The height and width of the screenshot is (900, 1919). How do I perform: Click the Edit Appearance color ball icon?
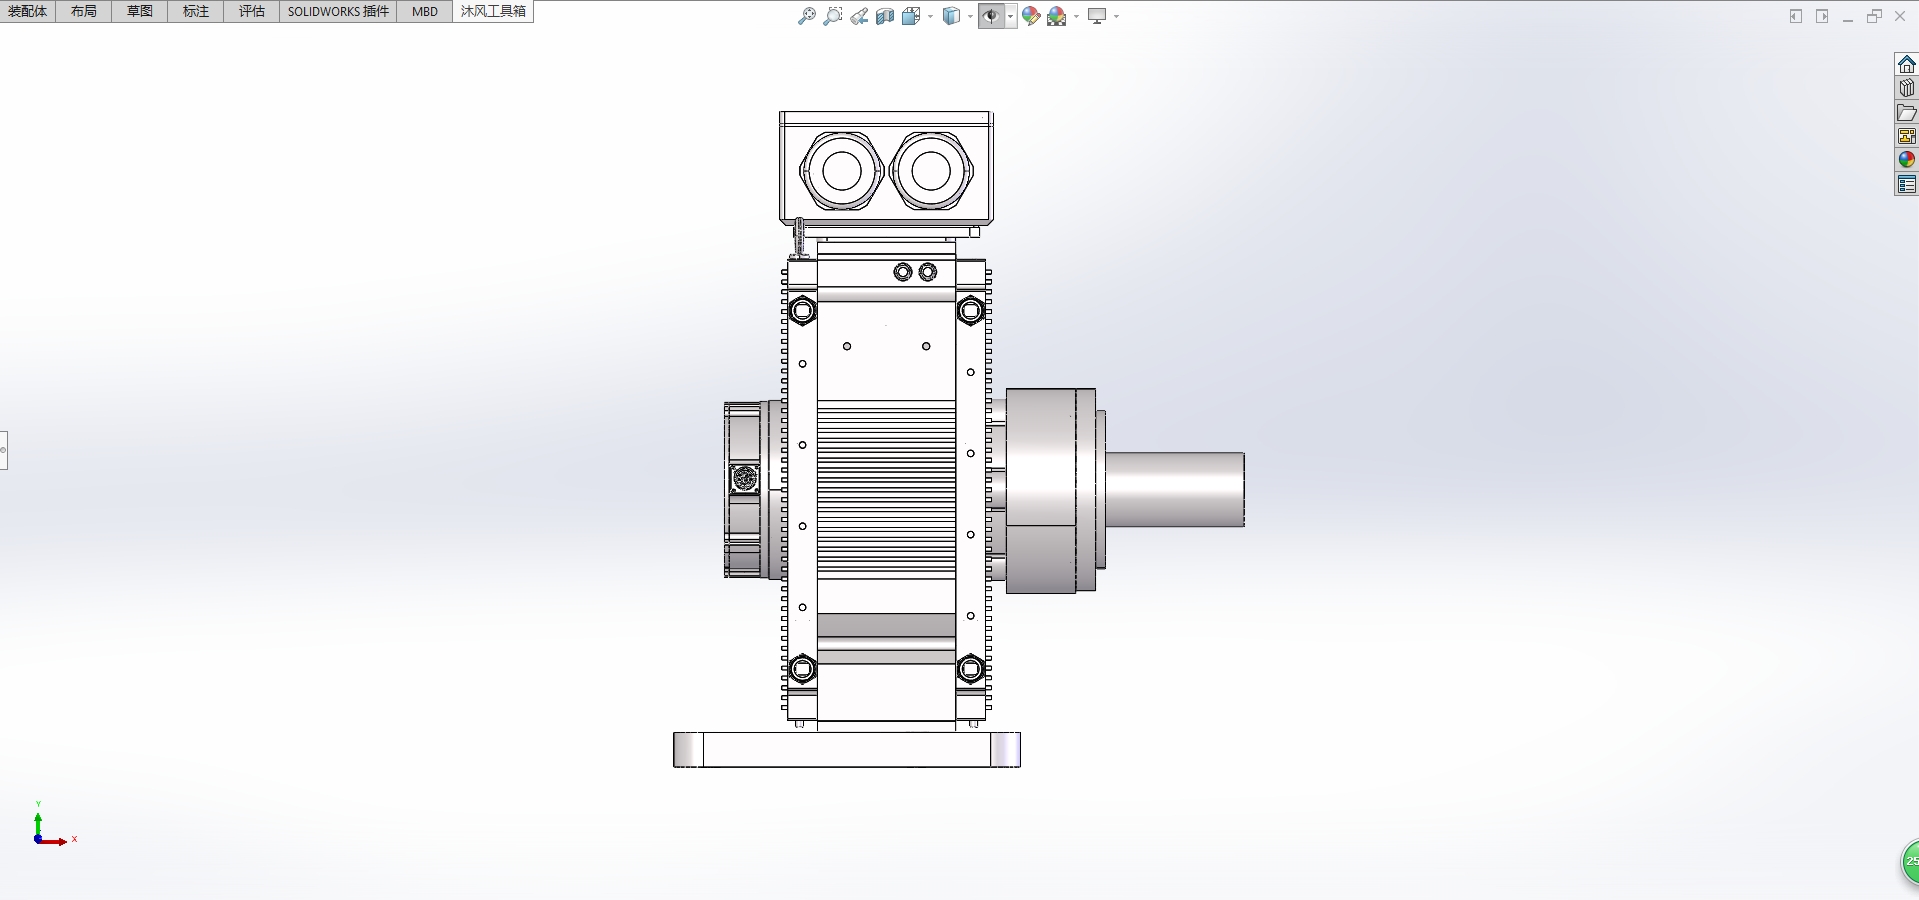click(x=1031, y=16)
